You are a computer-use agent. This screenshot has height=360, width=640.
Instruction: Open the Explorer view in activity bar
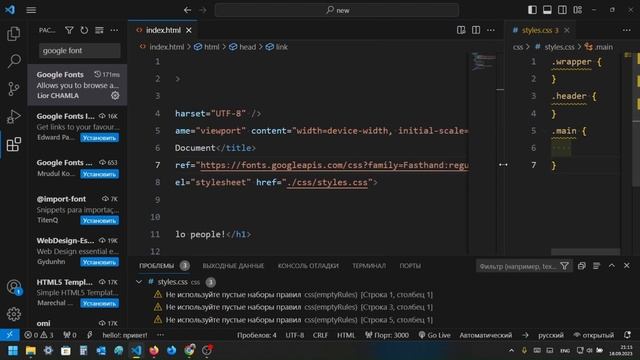(14, 33)
